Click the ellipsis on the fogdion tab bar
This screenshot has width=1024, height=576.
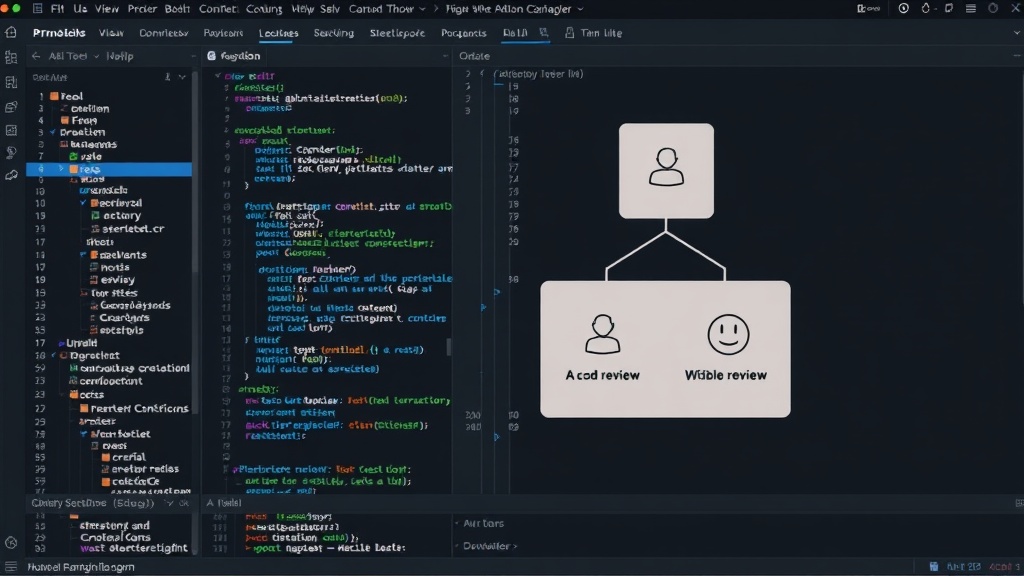coord(445,56)
